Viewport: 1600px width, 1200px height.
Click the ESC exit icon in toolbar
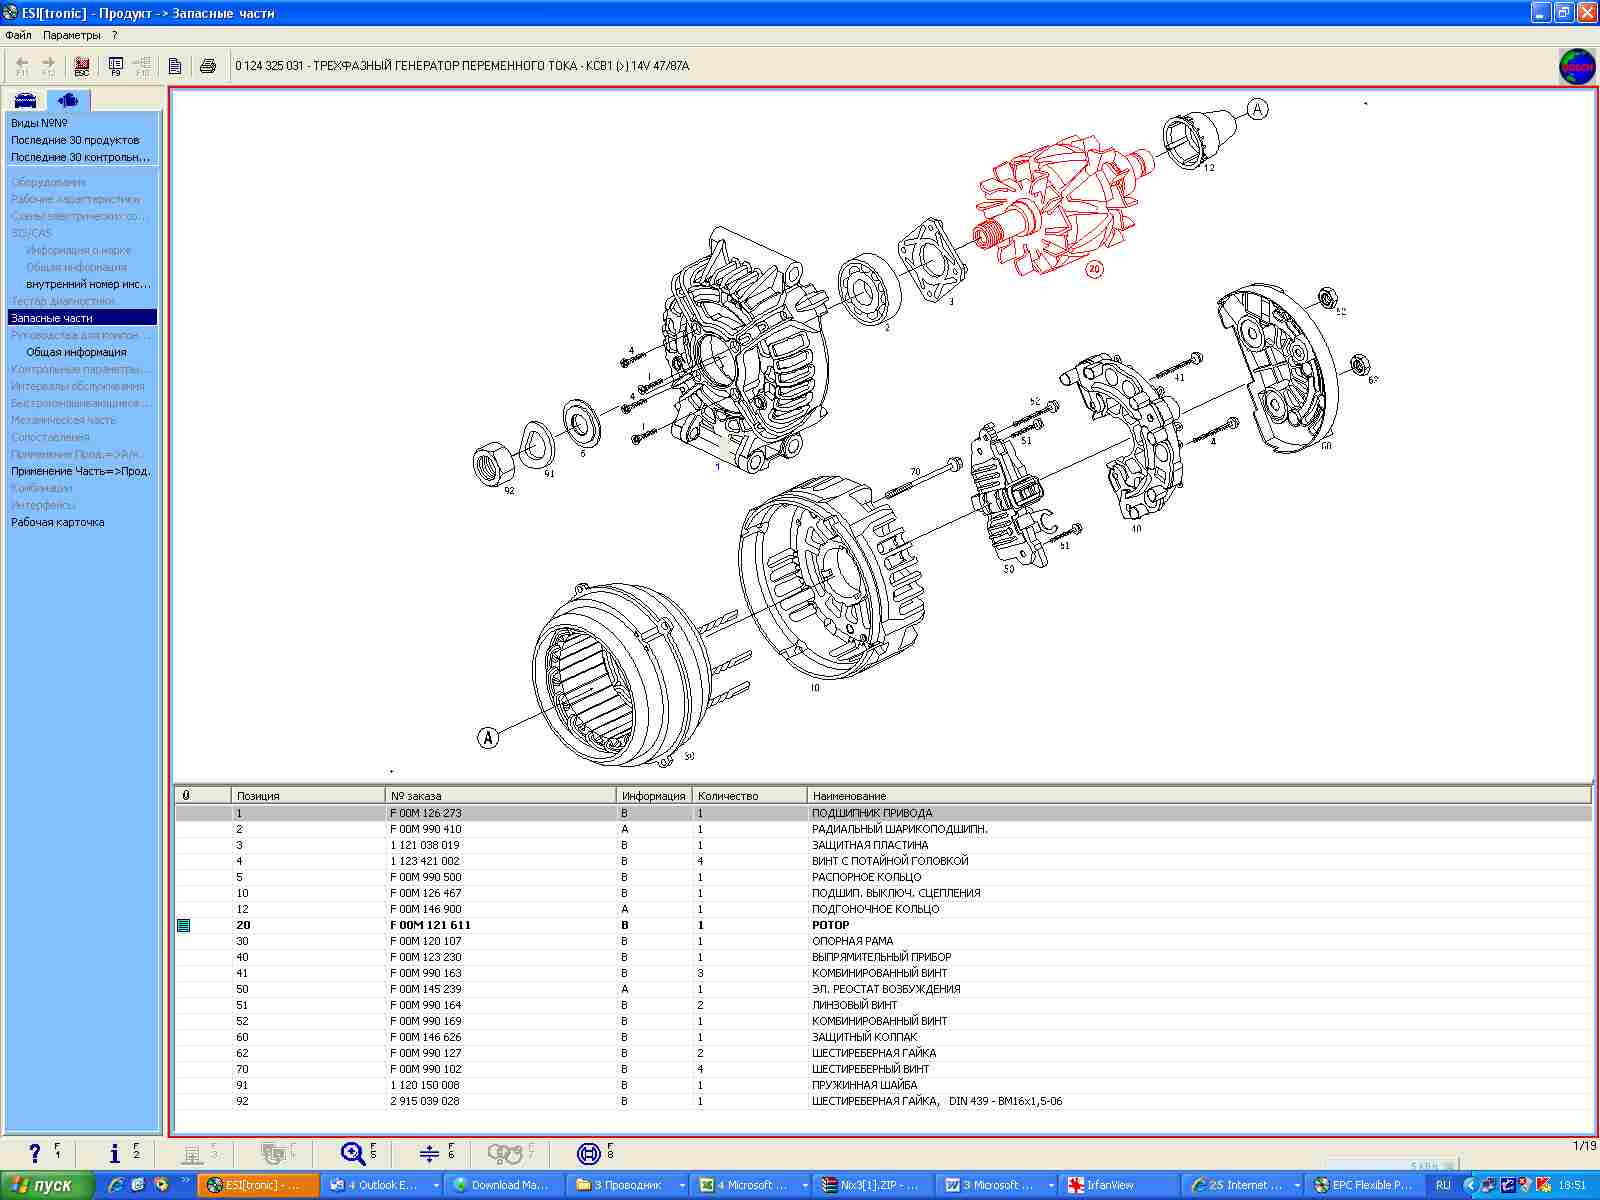pyautogui.click(x=82, y=66)
